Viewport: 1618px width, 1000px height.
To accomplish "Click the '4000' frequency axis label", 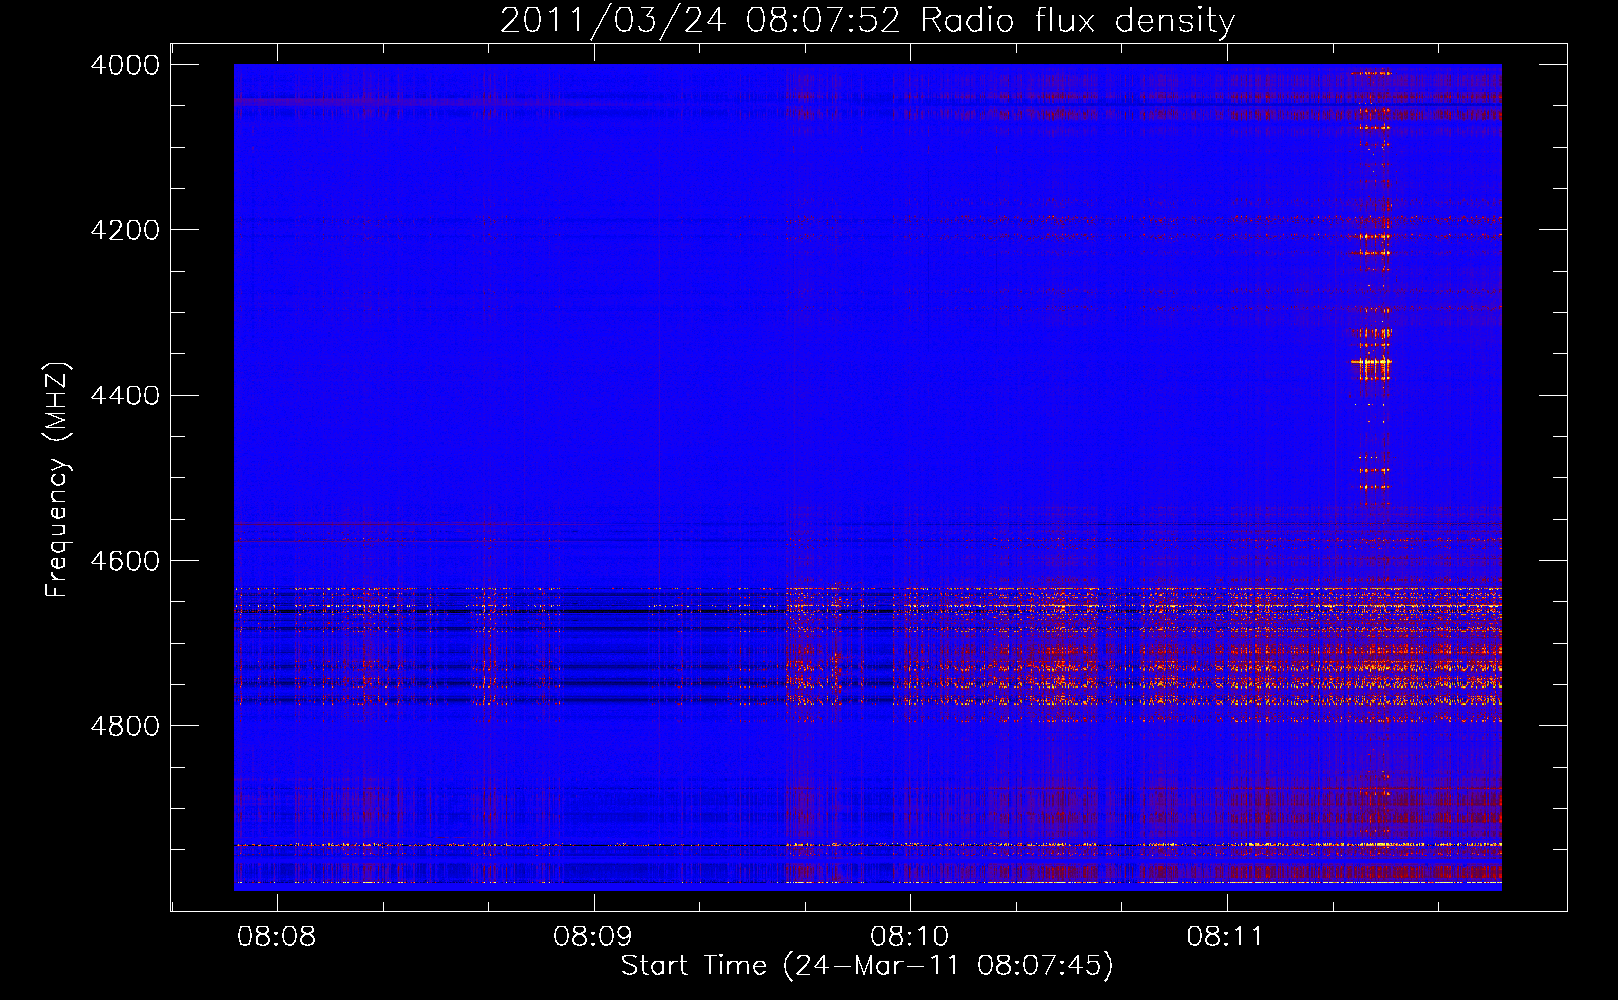I will pos(124,65).
